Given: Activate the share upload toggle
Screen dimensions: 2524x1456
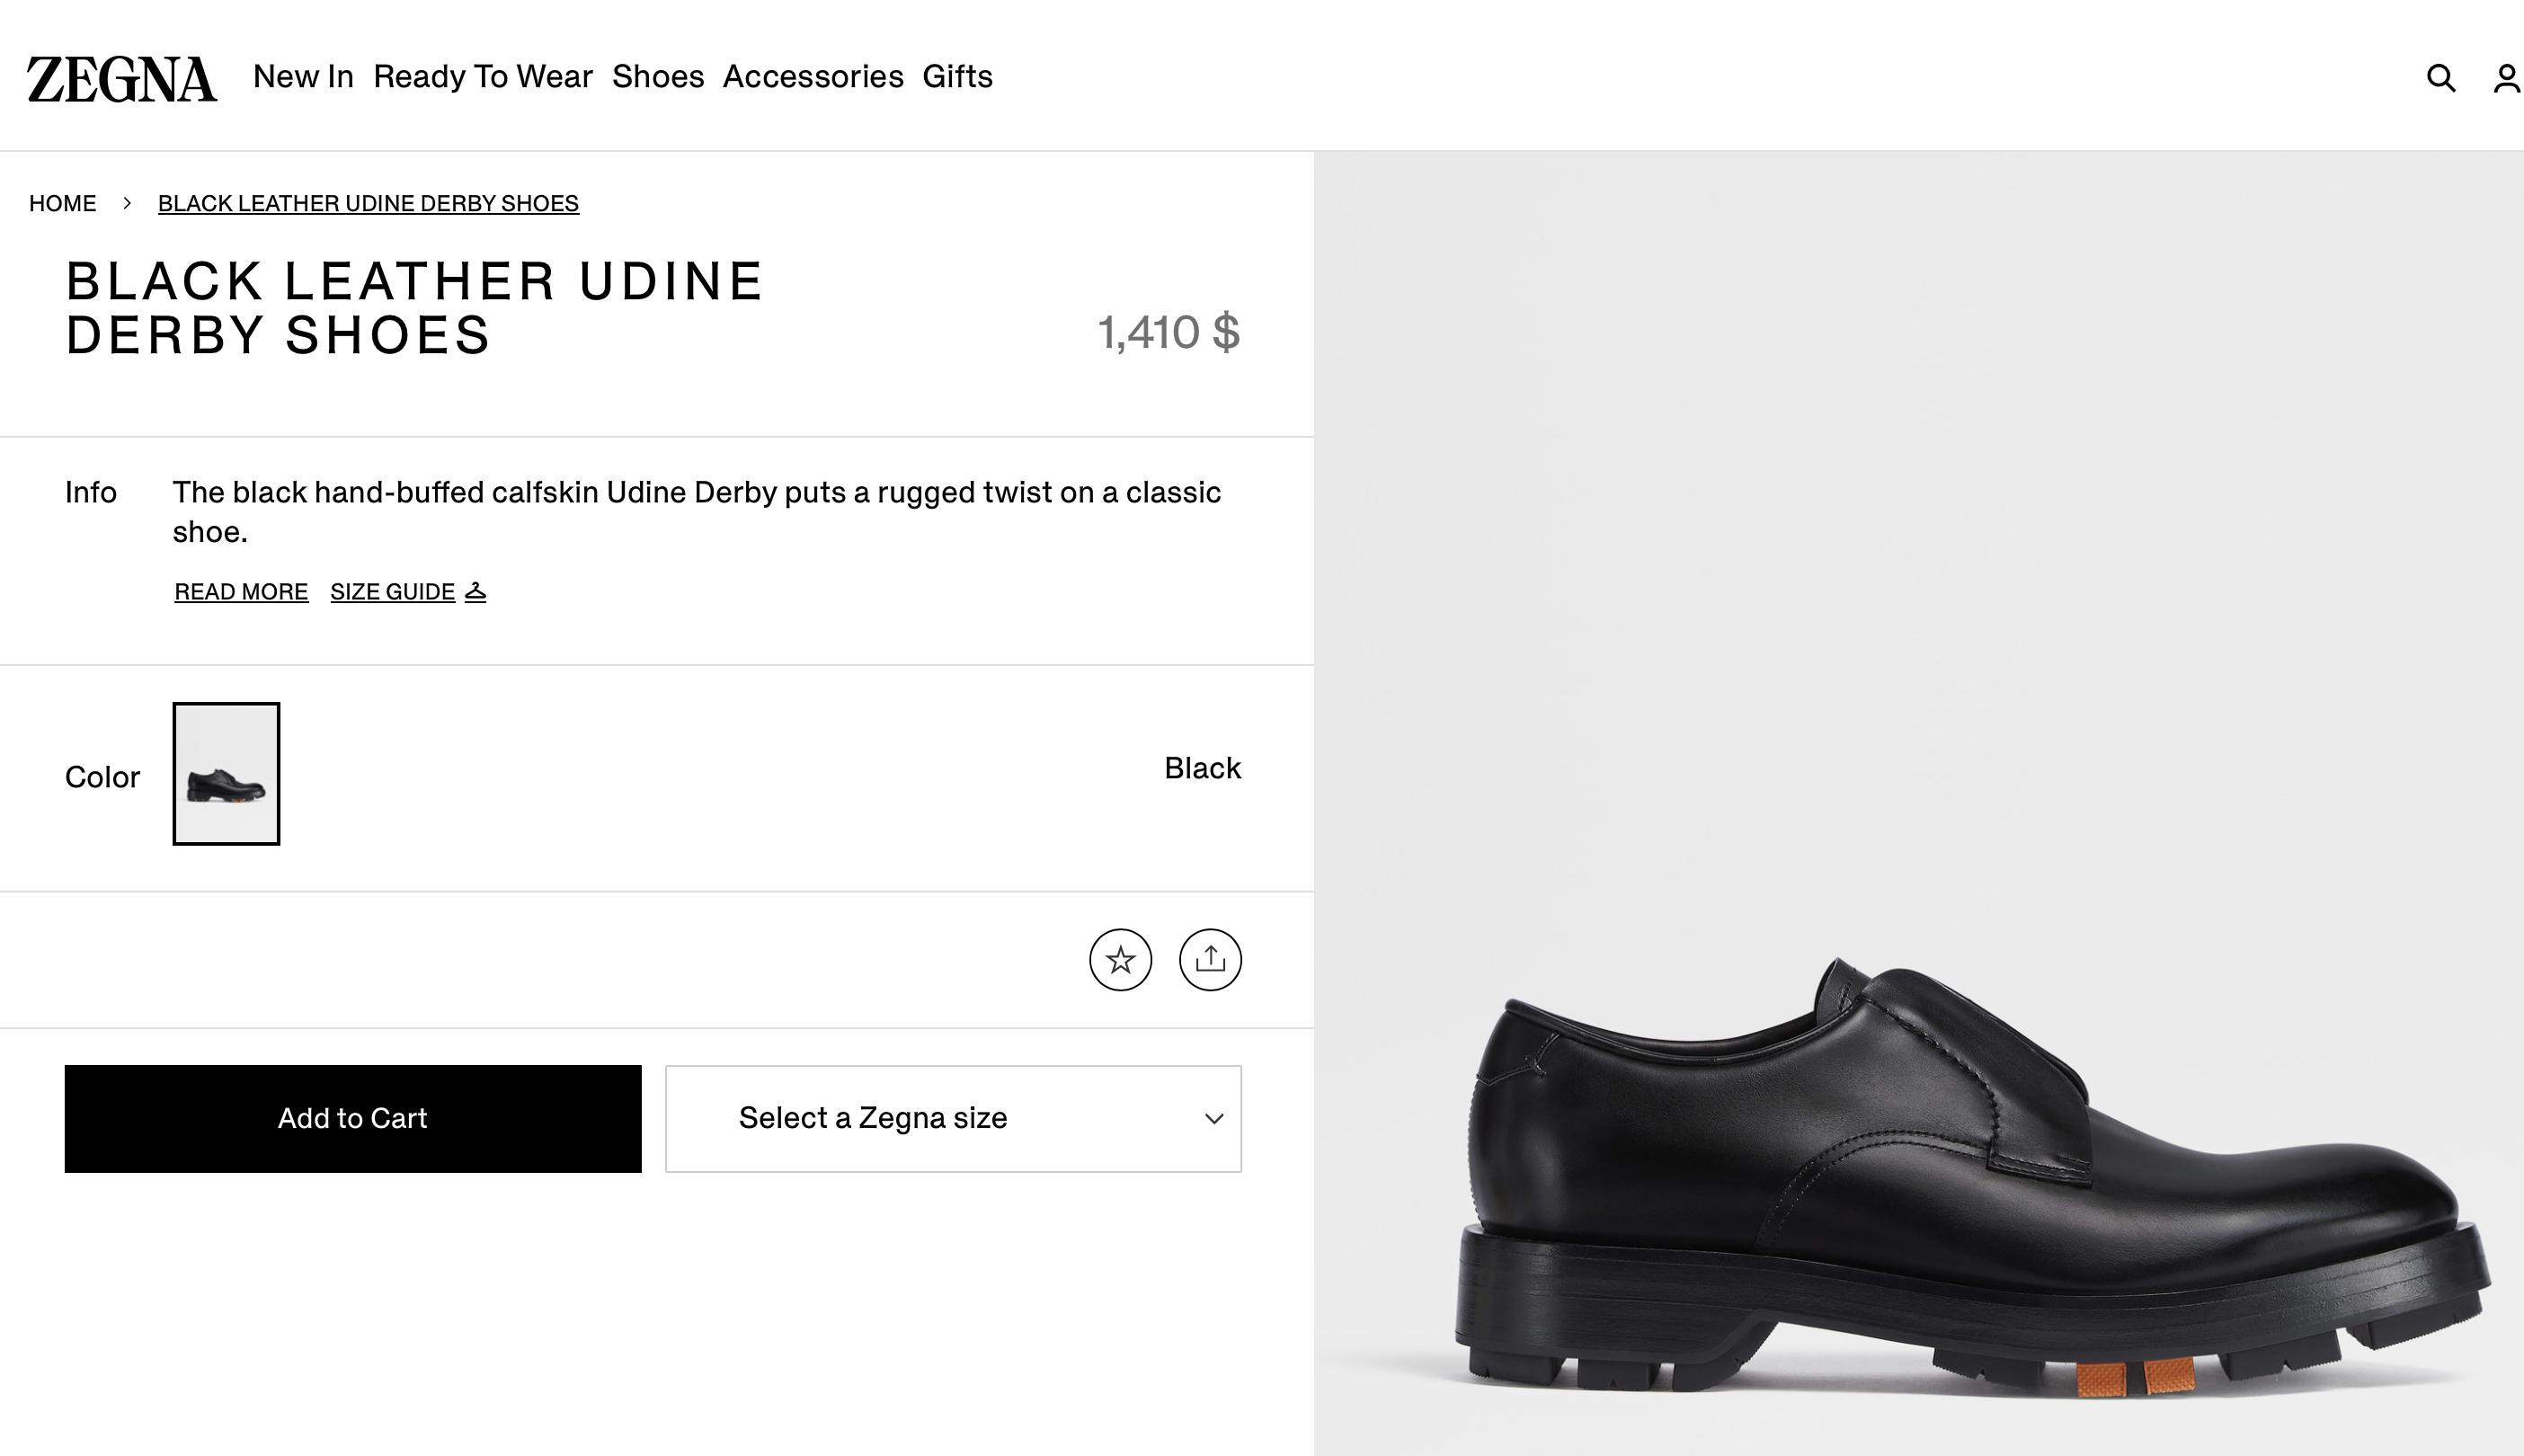Looking at the screenshot, I should coord(1211,960).
